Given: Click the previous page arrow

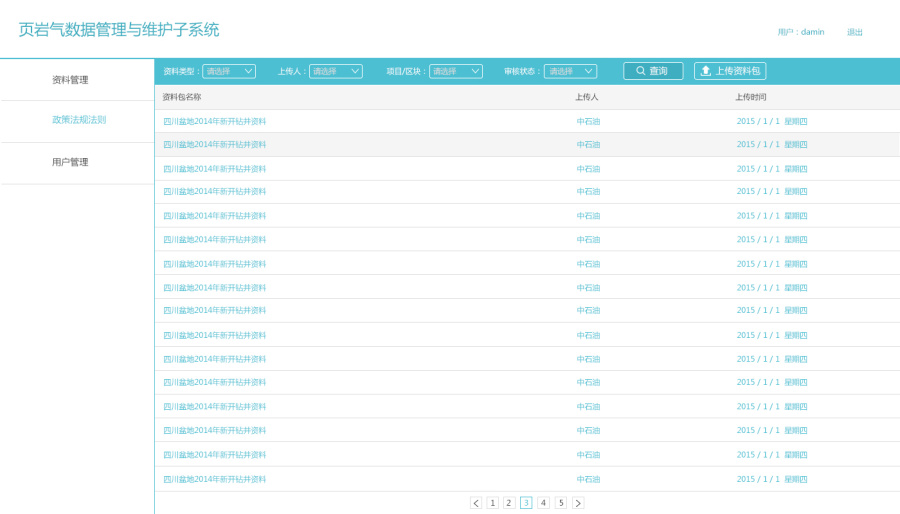Looking at the screenshot, I should click(x=476, y=503).
